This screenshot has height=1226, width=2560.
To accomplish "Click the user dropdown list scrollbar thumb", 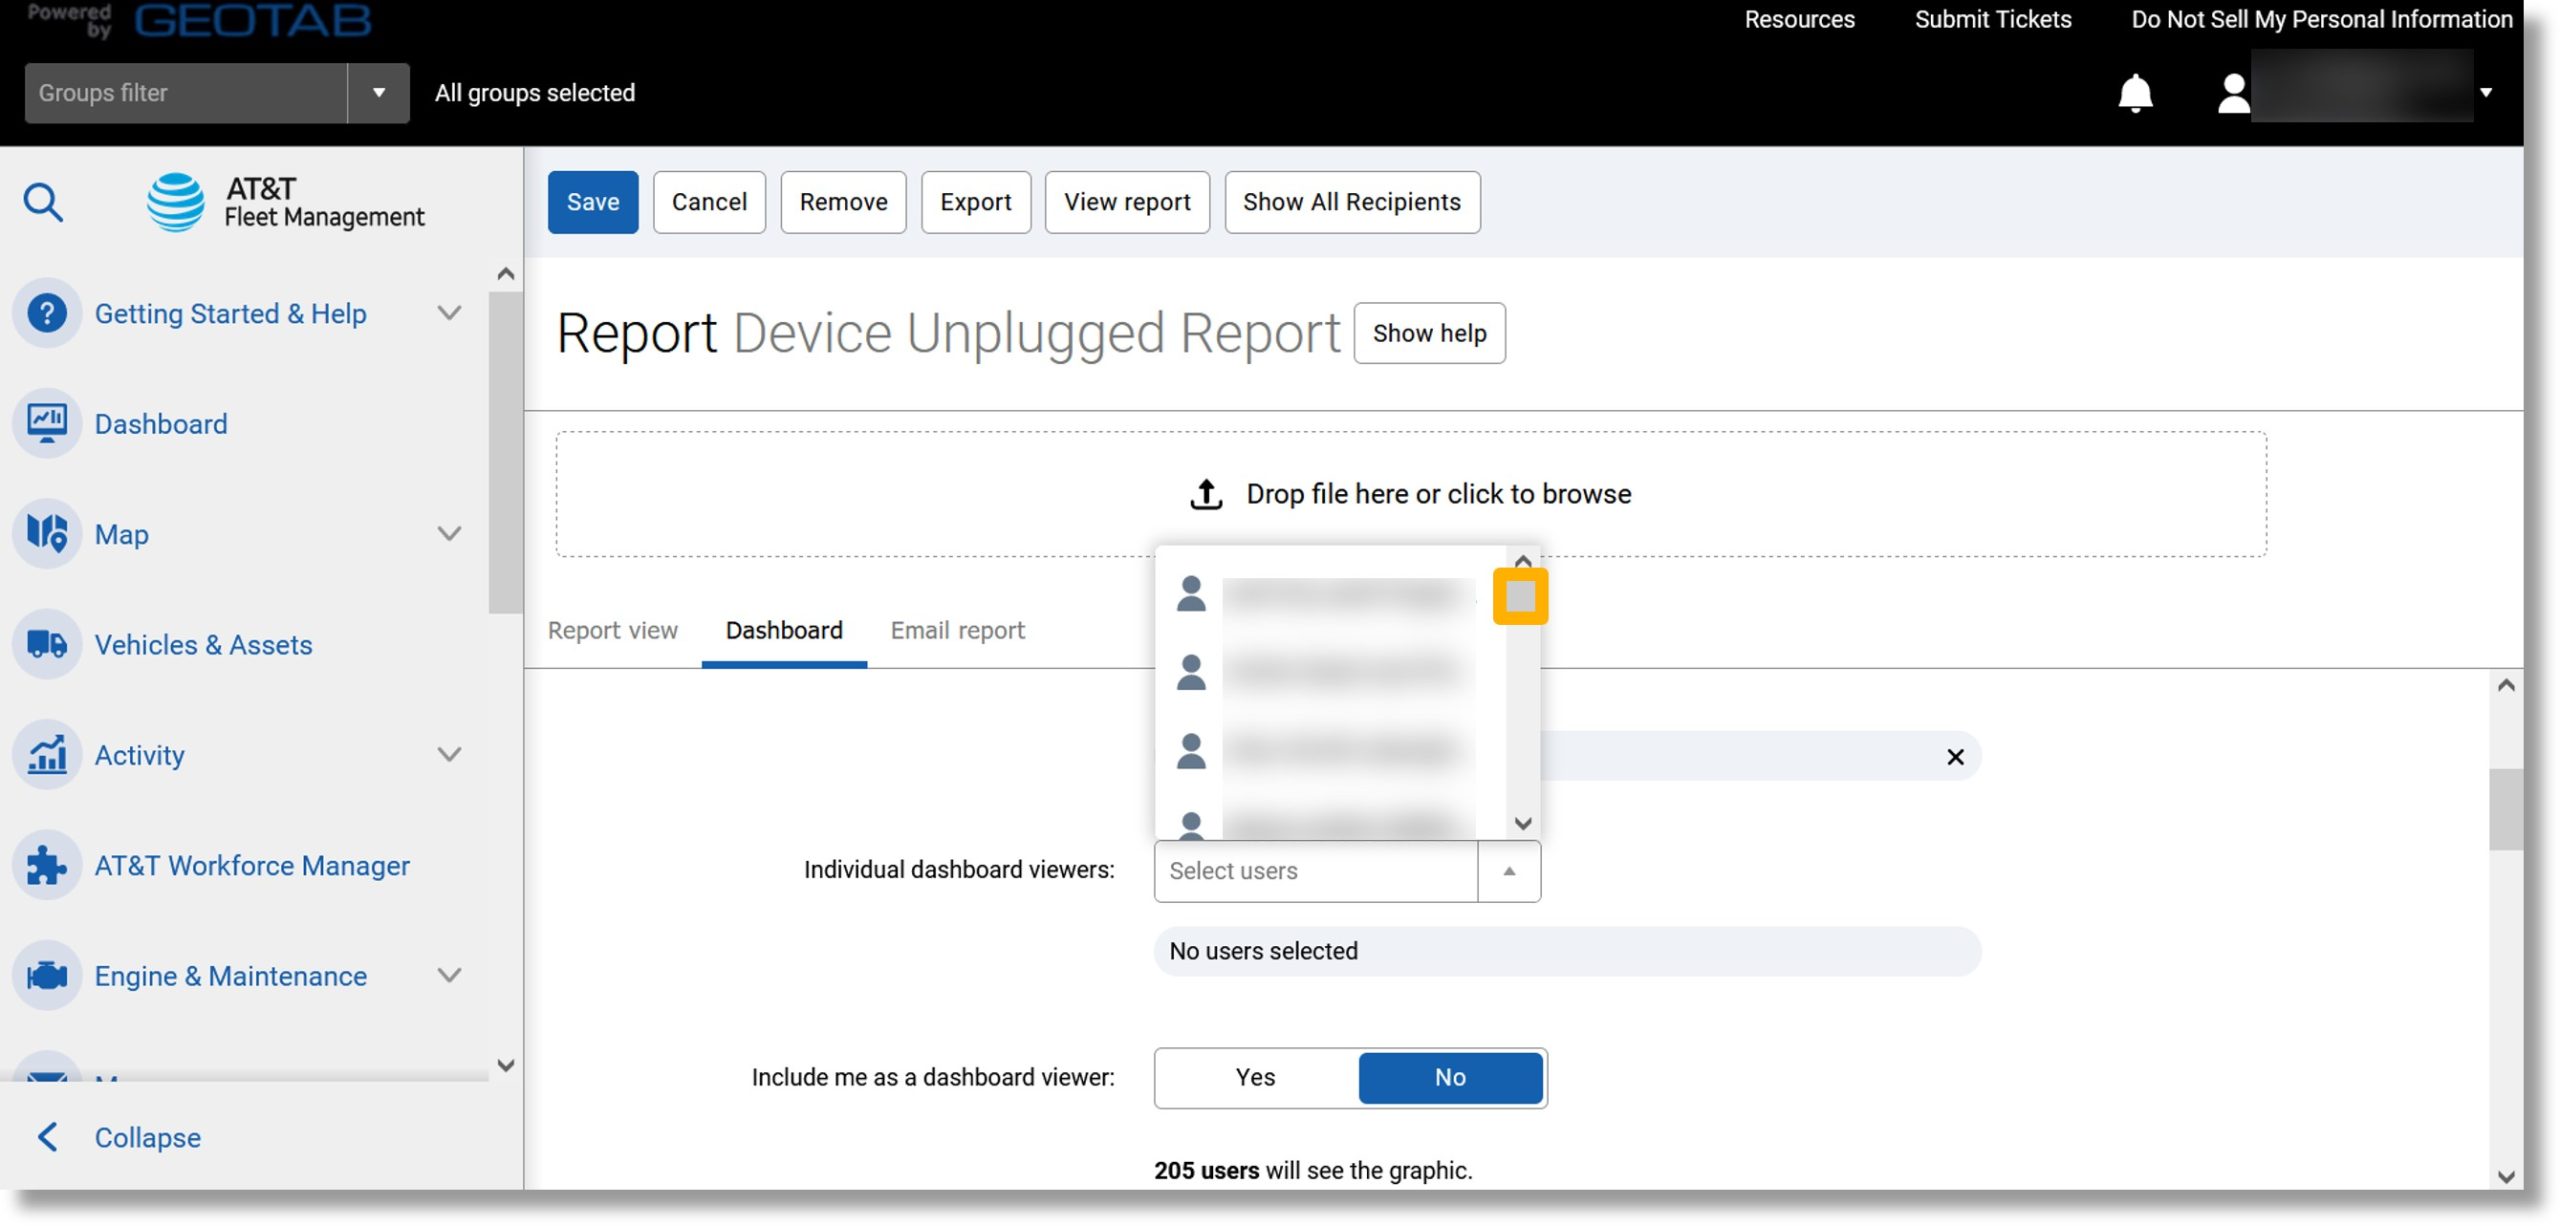I will [1520, 597].
